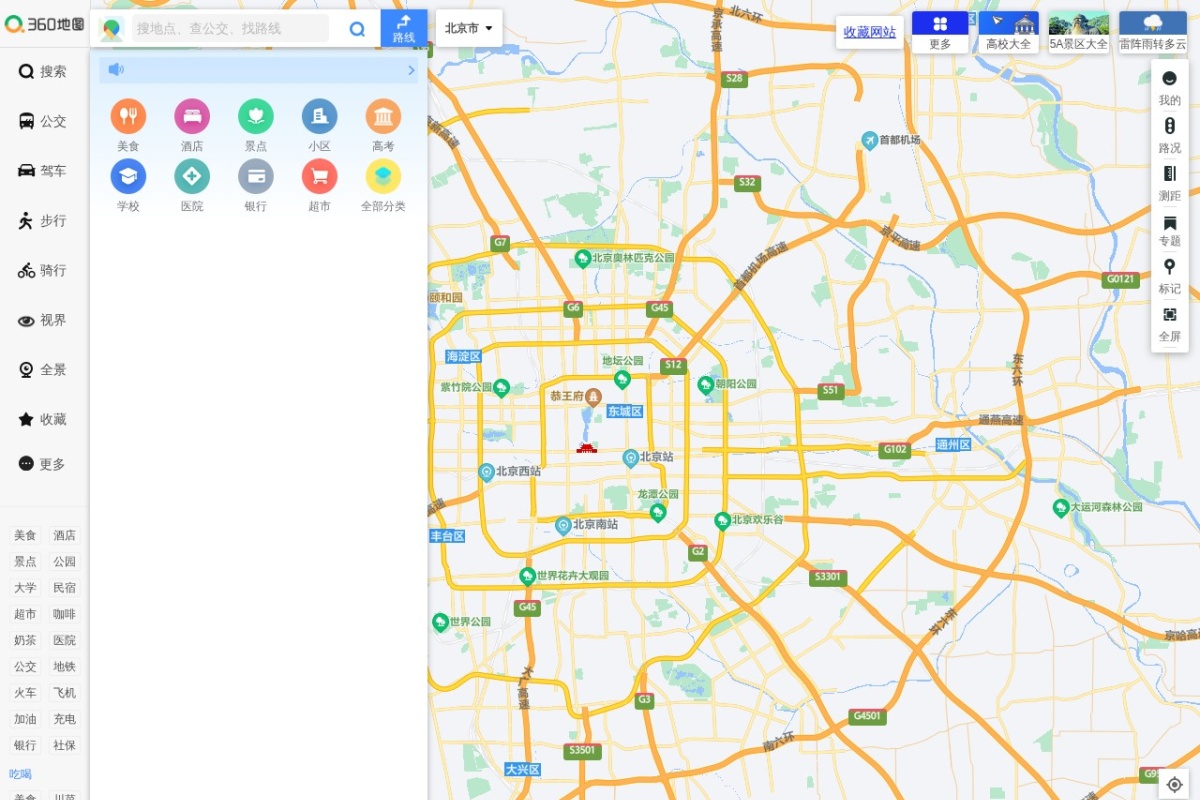Screen dimensions: 1200x800
Task: Click the 公园 quick tag
Action: [64, 561]
